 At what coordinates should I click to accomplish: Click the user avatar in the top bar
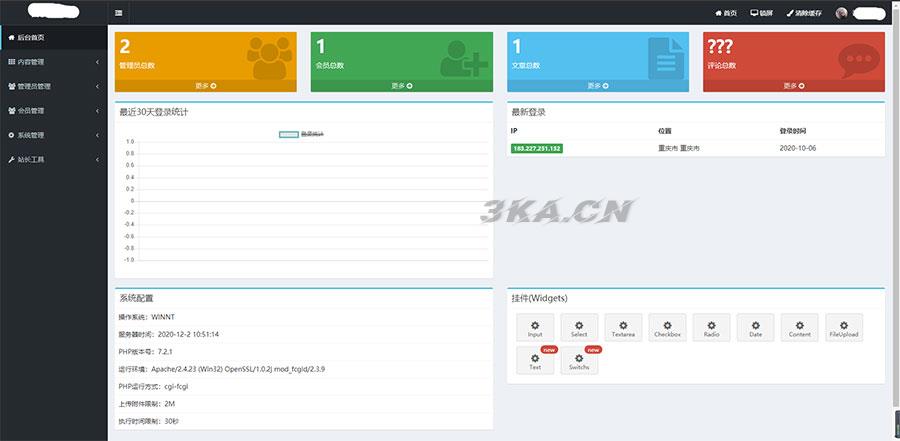tap(841, 13)
